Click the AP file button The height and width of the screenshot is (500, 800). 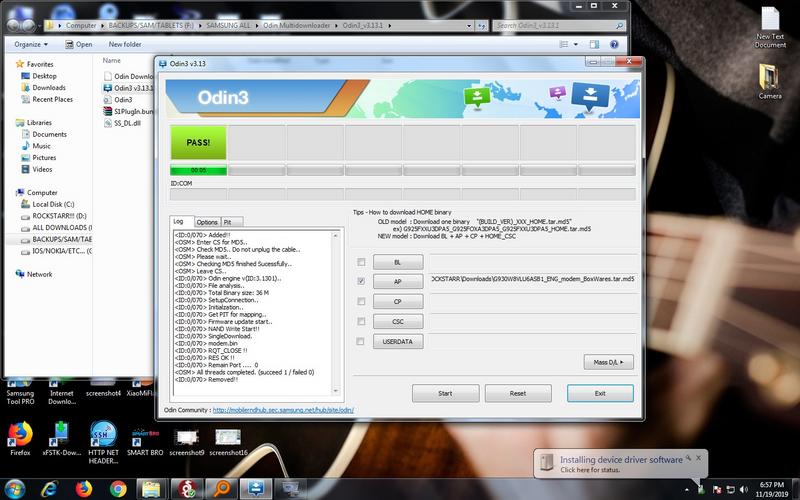(x=398, y=281)
